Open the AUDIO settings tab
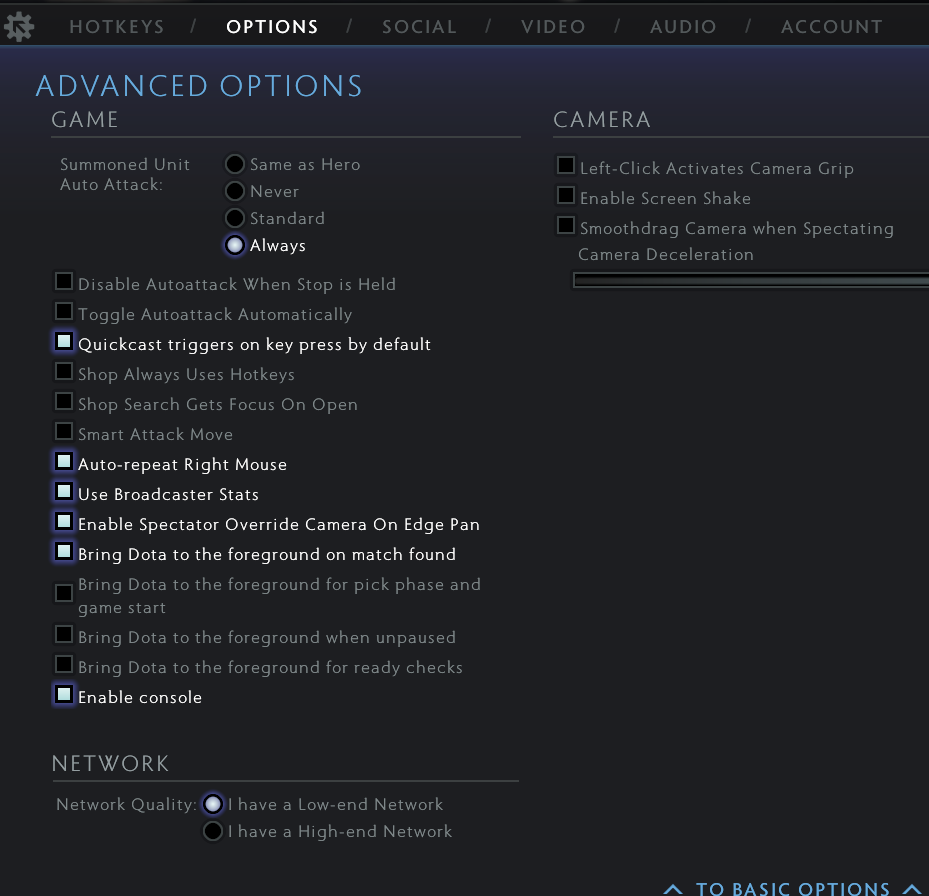 [x=683, y=26]
